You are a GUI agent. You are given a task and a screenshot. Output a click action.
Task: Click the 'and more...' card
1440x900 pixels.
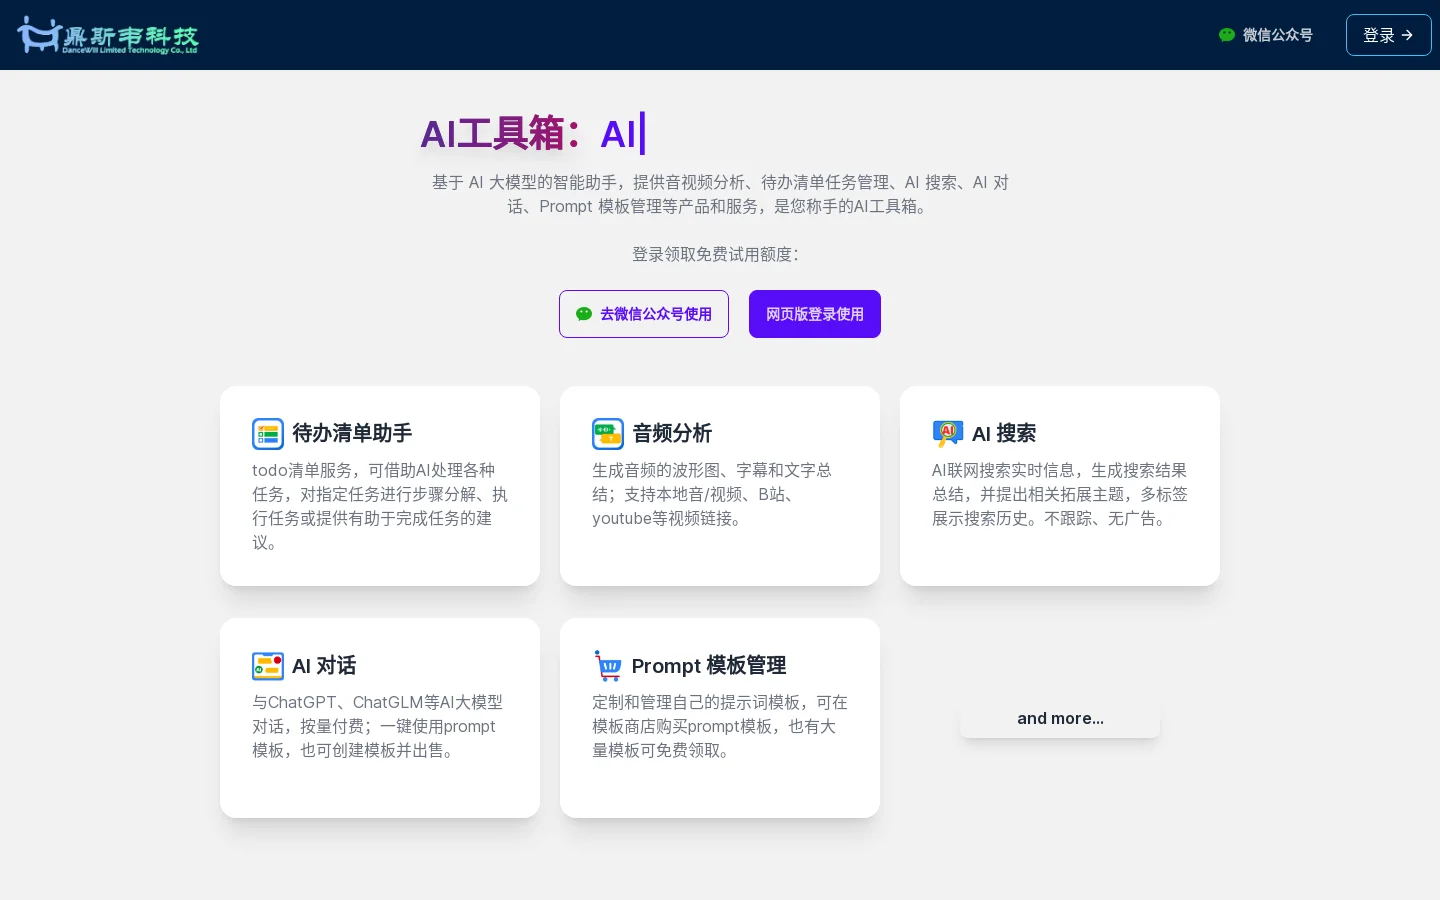(x=1060, y=718)
